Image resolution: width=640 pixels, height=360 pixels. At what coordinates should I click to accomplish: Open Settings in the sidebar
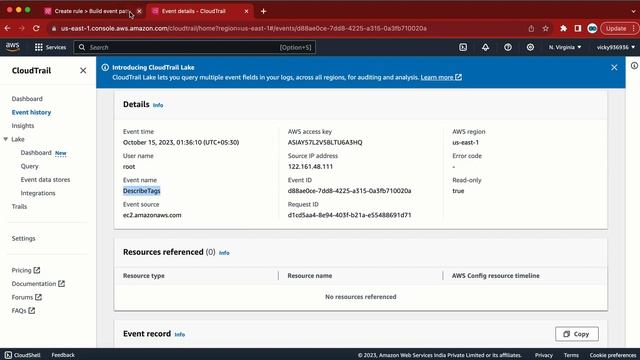point(23,238)
